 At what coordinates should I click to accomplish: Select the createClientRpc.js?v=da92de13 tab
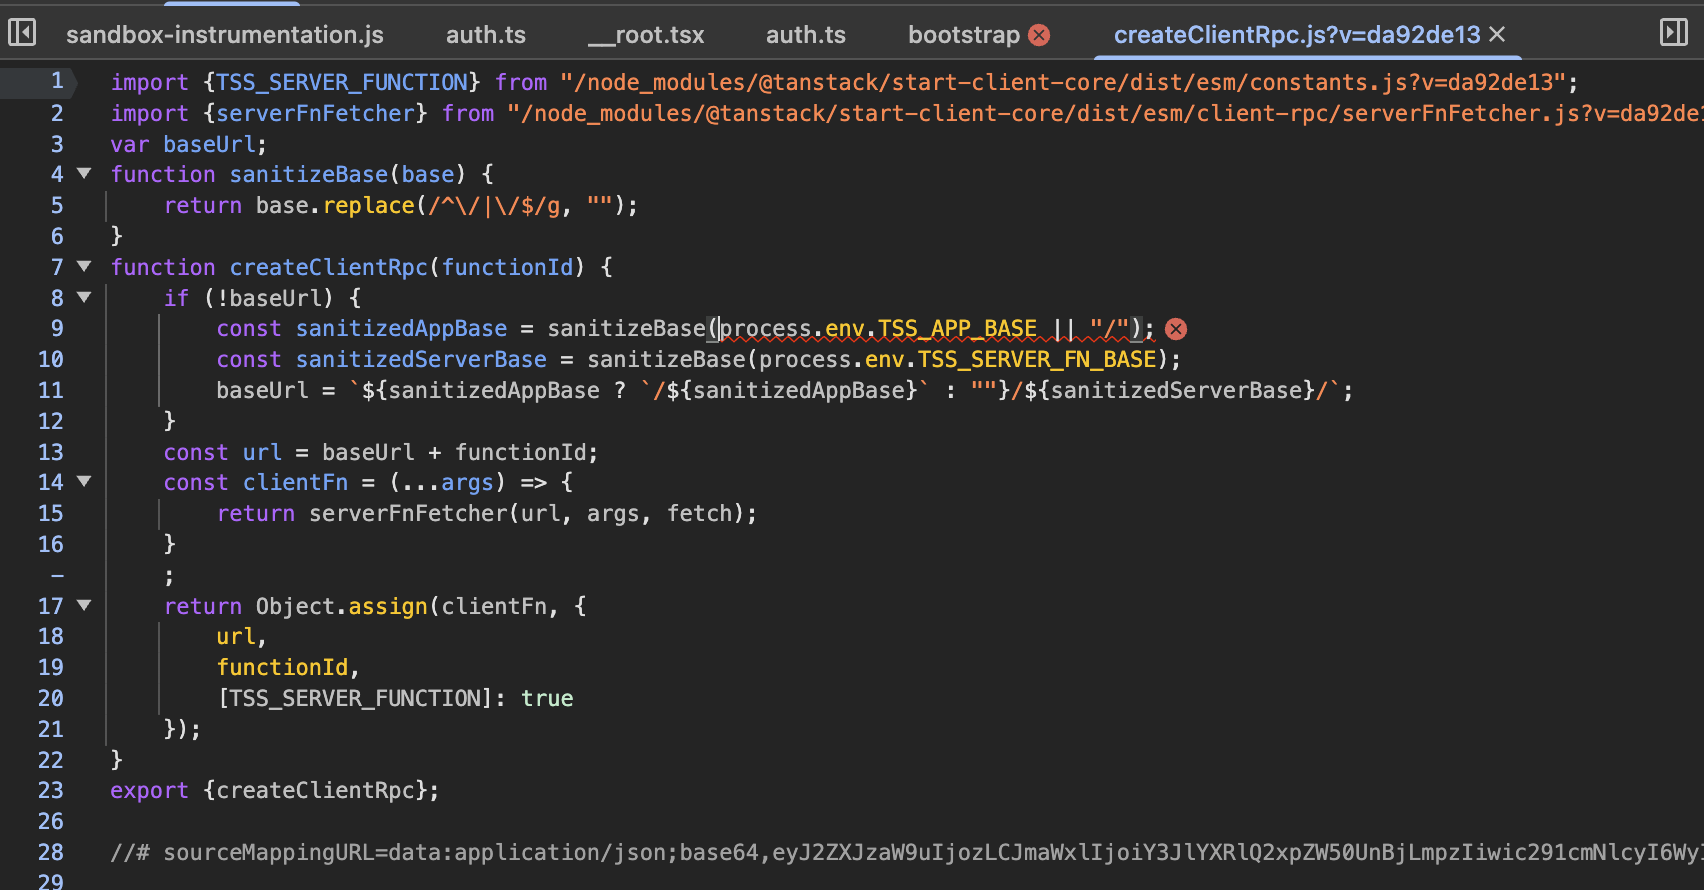tap(1297, 35)
